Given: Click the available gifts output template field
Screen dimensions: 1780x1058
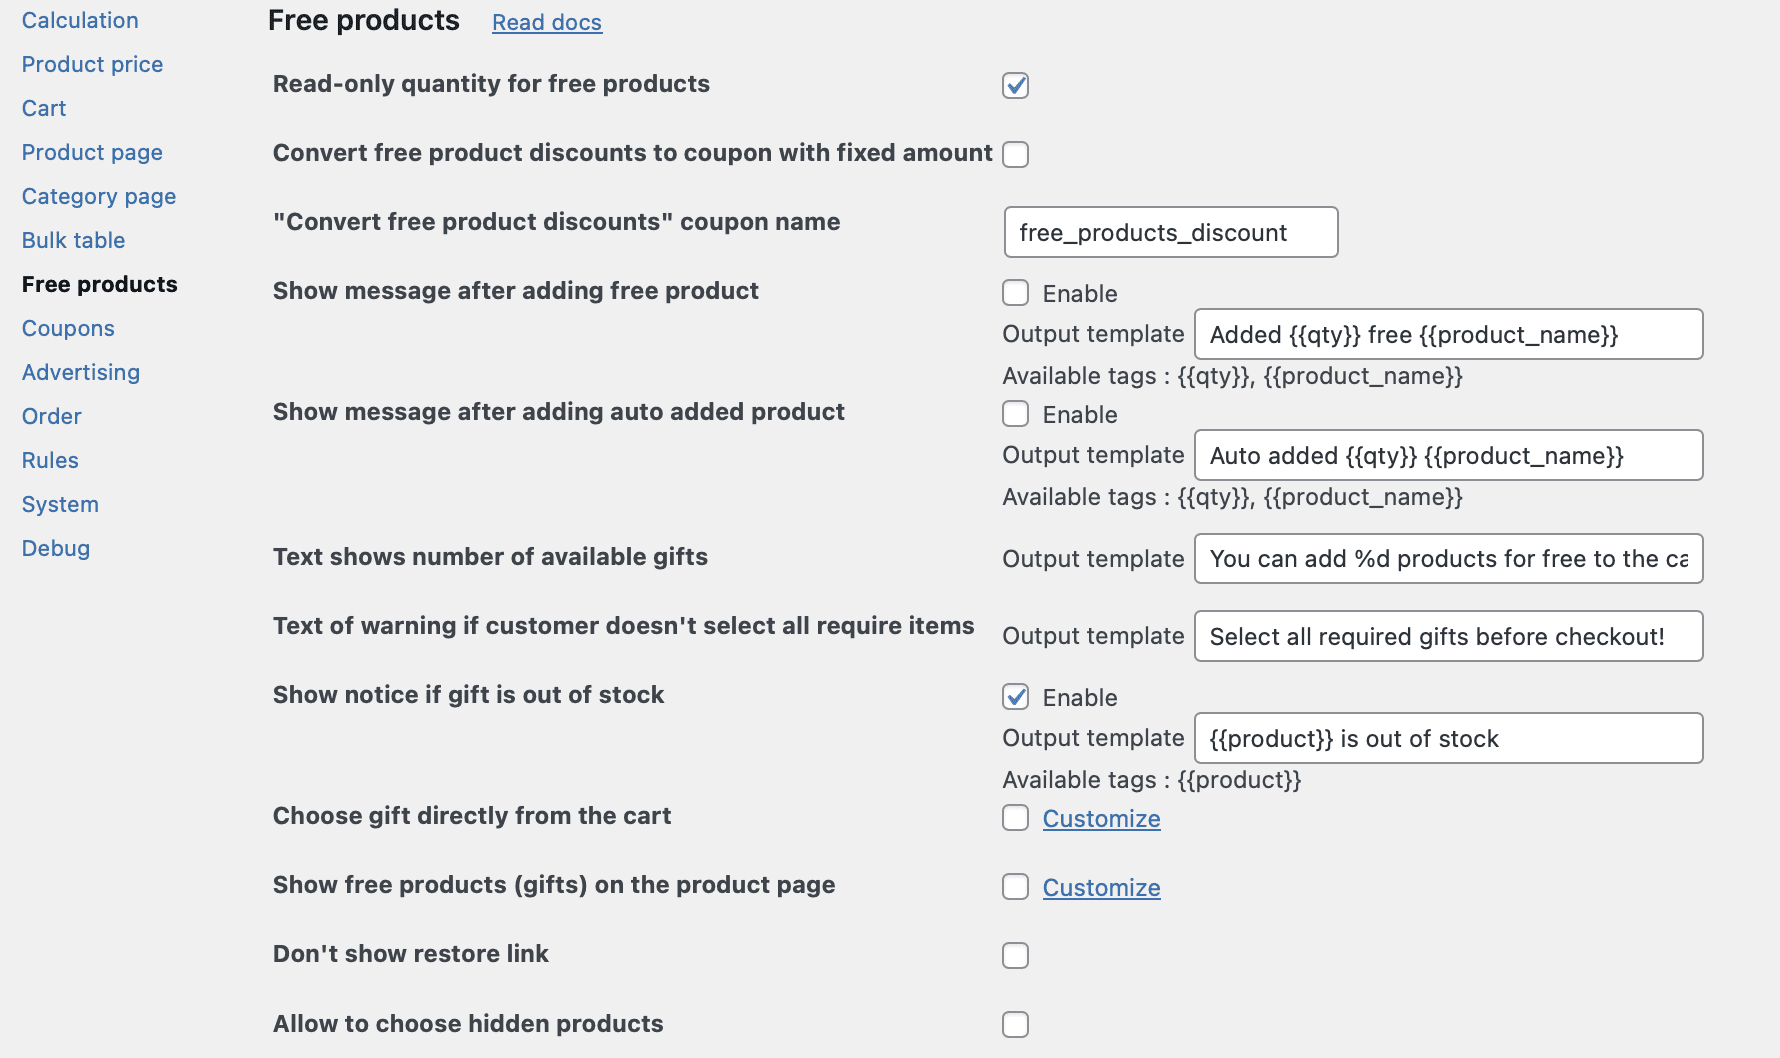Looking at the screenshot, I should 1448,559.
